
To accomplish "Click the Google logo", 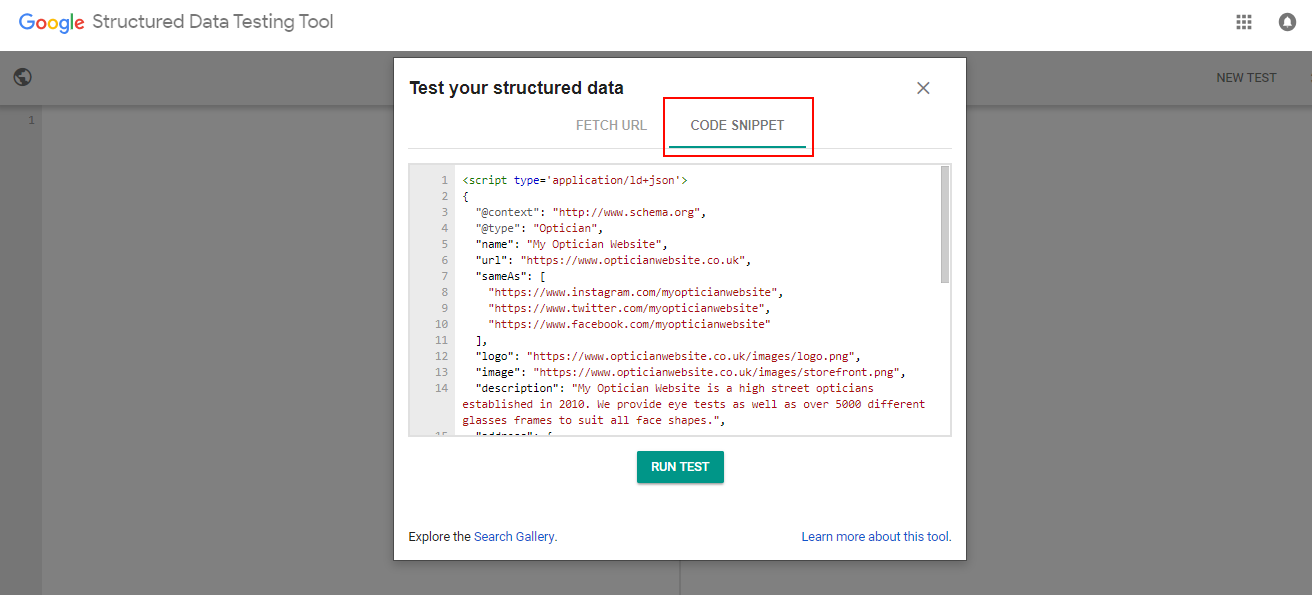I will click(x=51, y=22).
